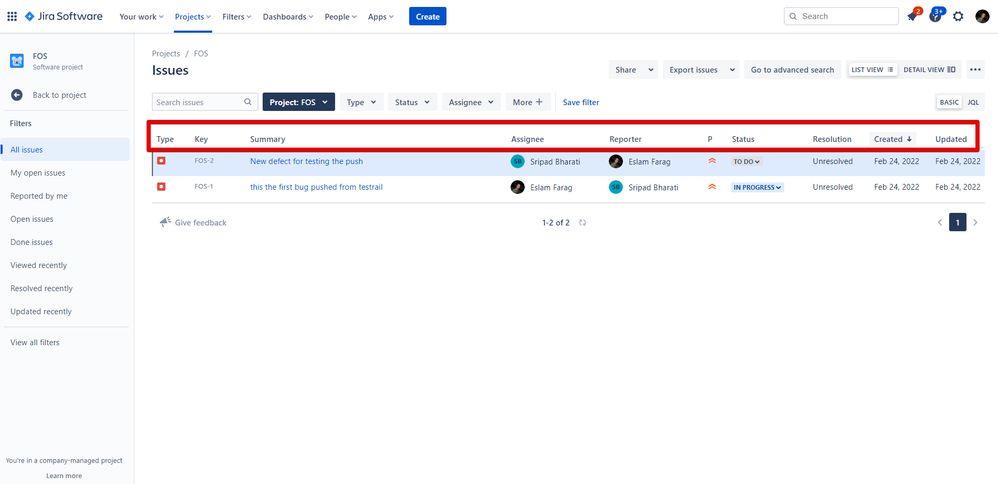Click the FOS project avatar icon
Viewport: 998px width, 484px height.
(x=17, y=61)
